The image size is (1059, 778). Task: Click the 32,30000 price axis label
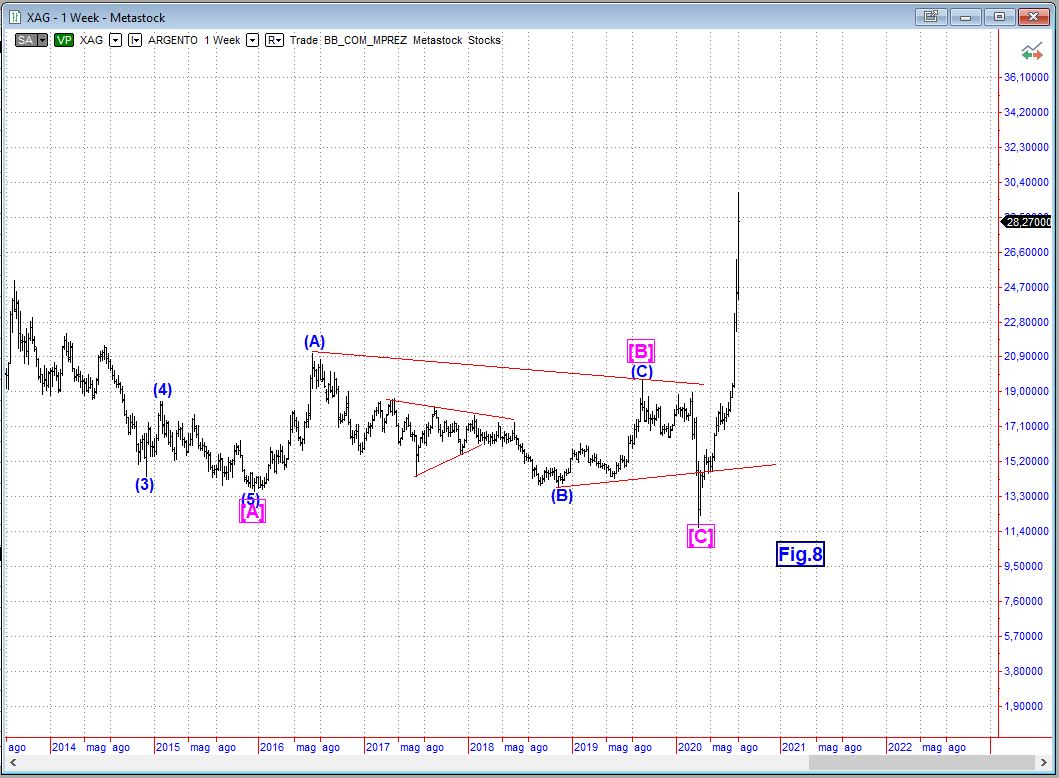click(1026, 147)
